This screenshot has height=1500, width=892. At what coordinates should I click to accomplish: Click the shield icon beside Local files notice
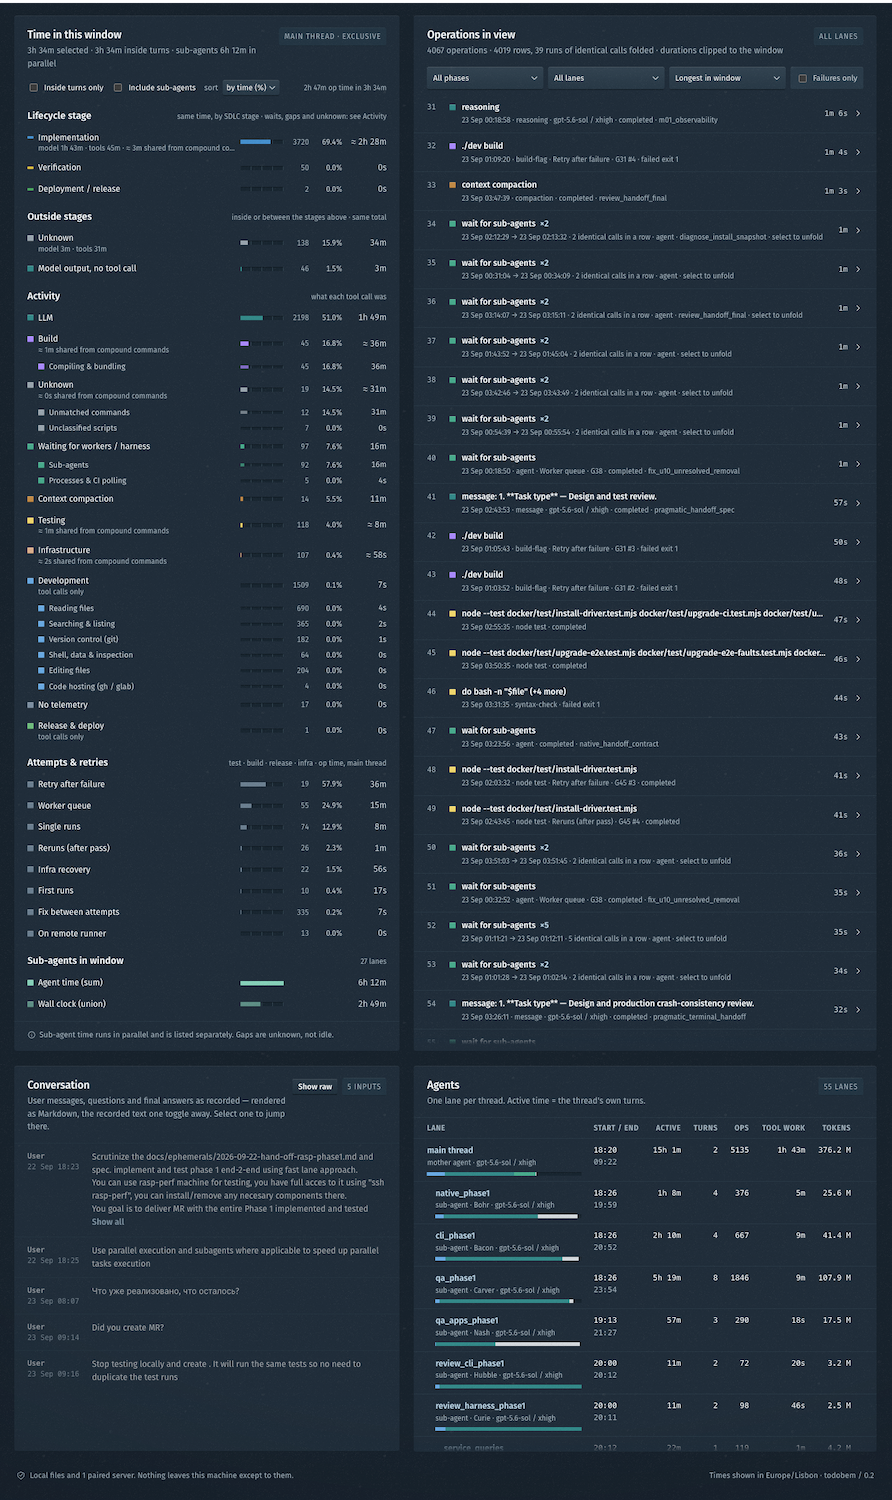tap(21, 1475)
